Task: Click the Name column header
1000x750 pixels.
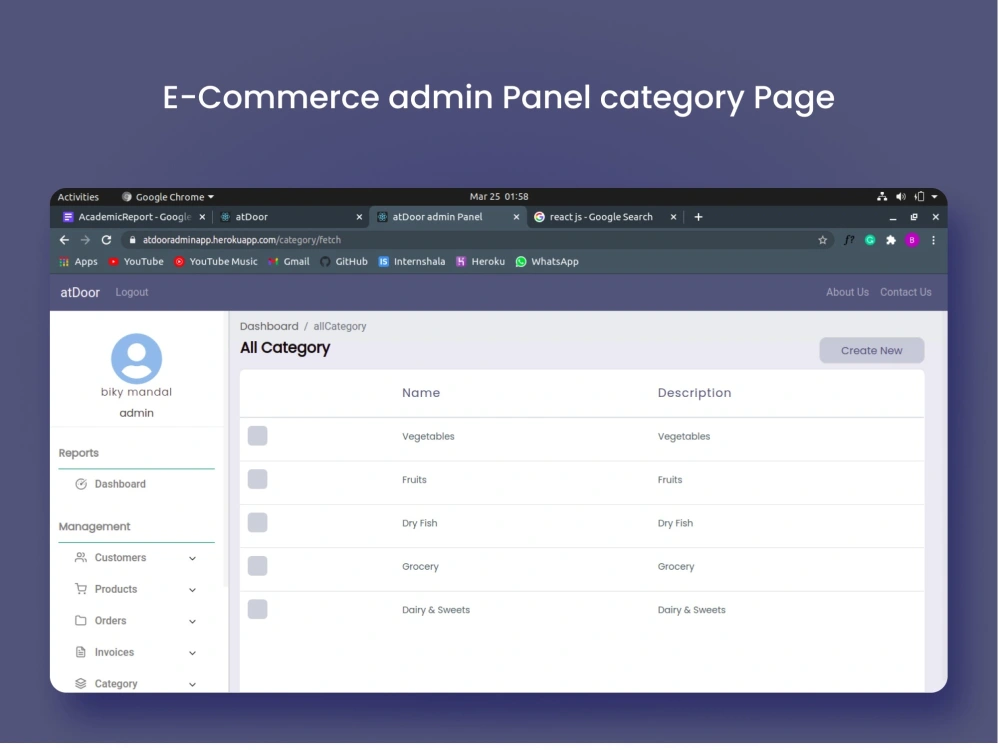Action: pos(421,393)
